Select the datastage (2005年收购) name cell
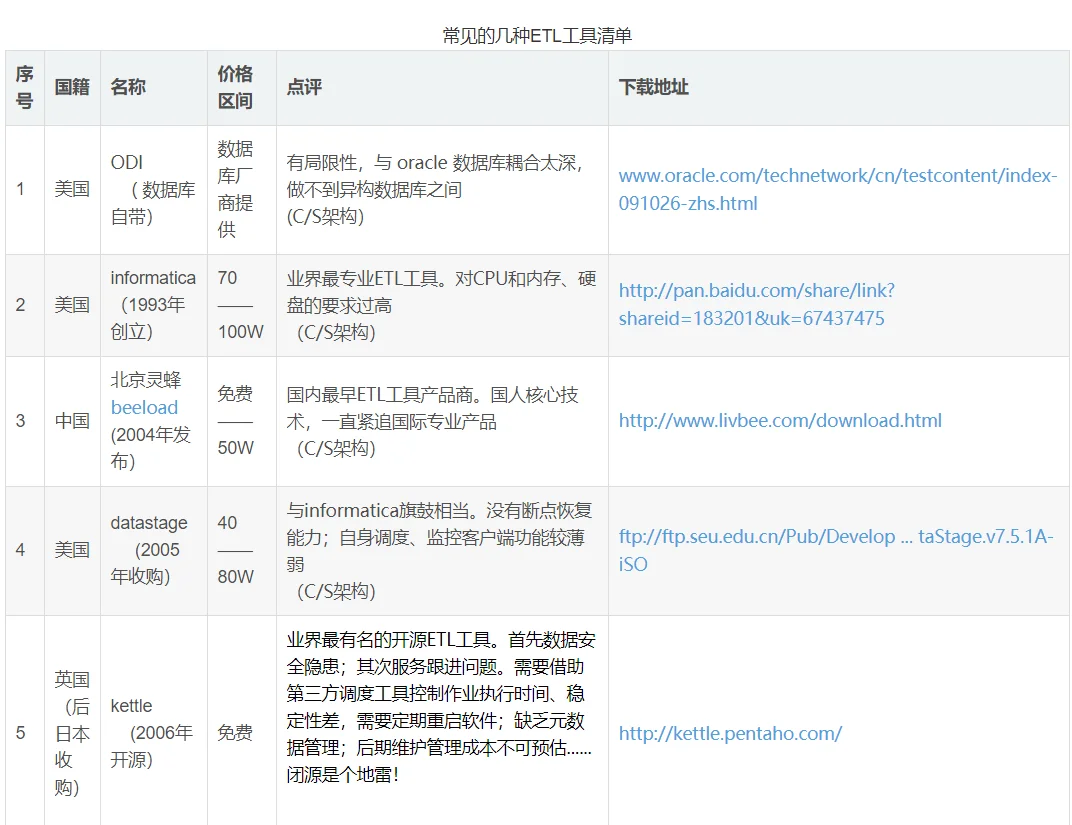Viewport: 1072px width, 825px height. 154,550
